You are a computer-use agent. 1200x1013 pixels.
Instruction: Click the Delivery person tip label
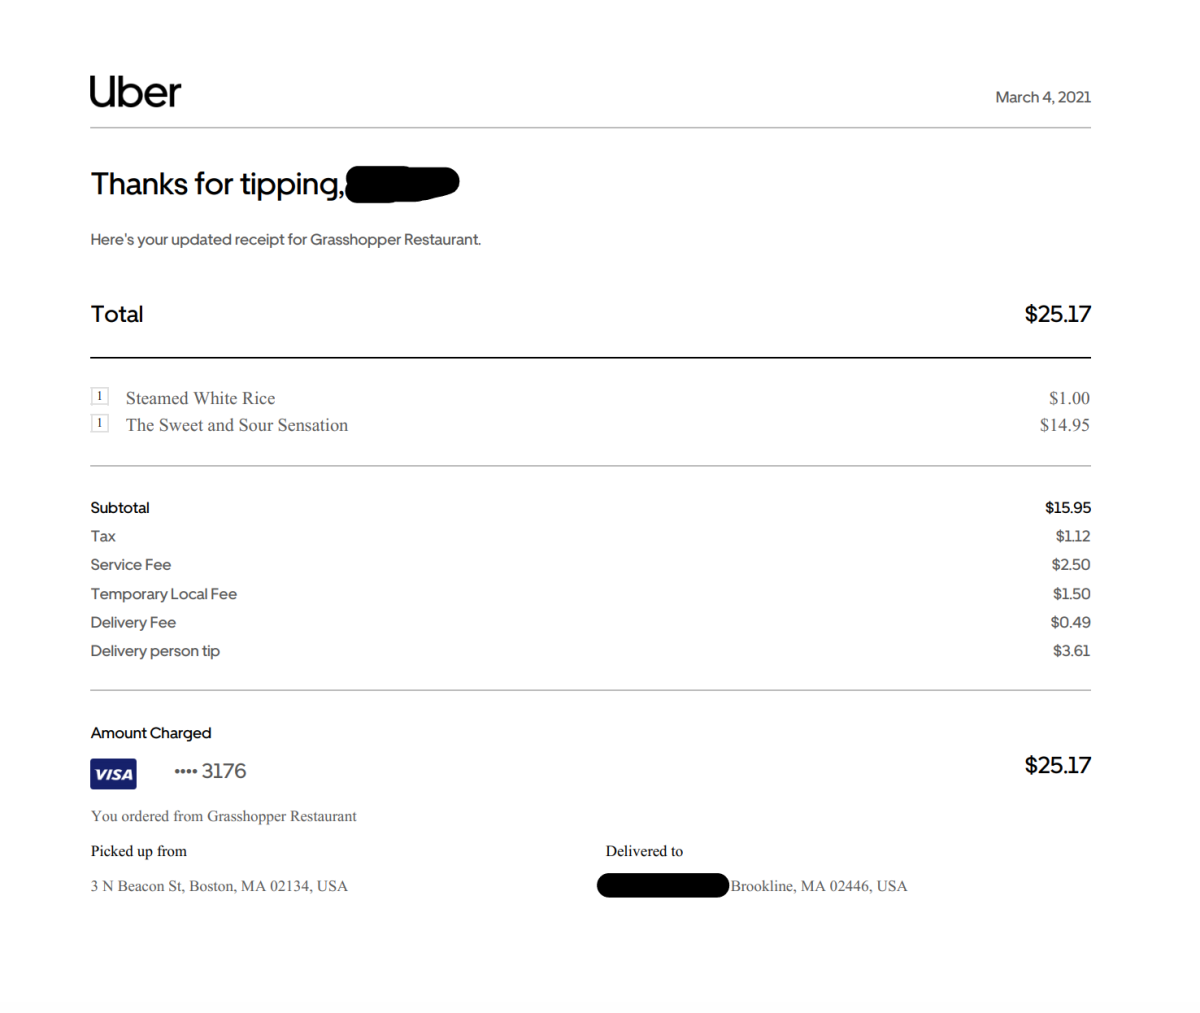[x=155, y=651]
